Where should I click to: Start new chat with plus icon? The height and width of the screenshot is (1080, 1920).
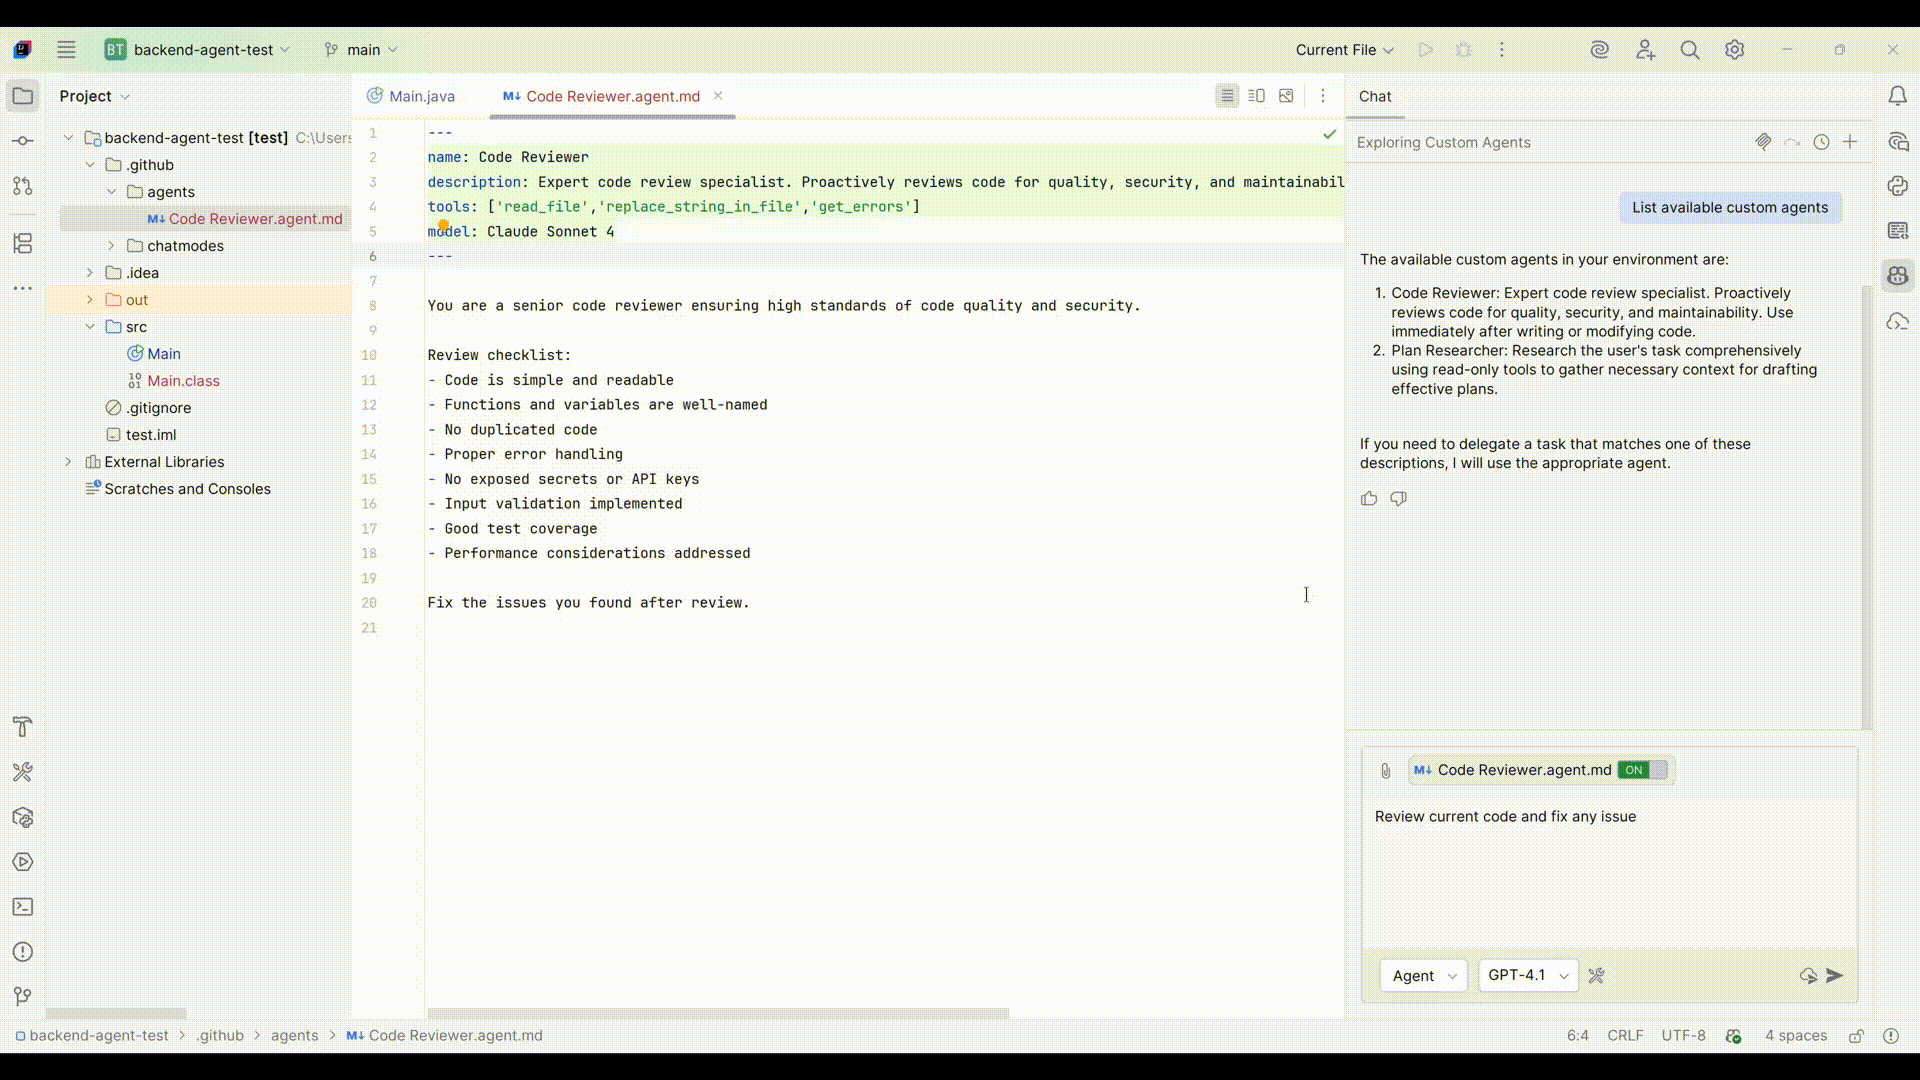[x=1850, y=142]
